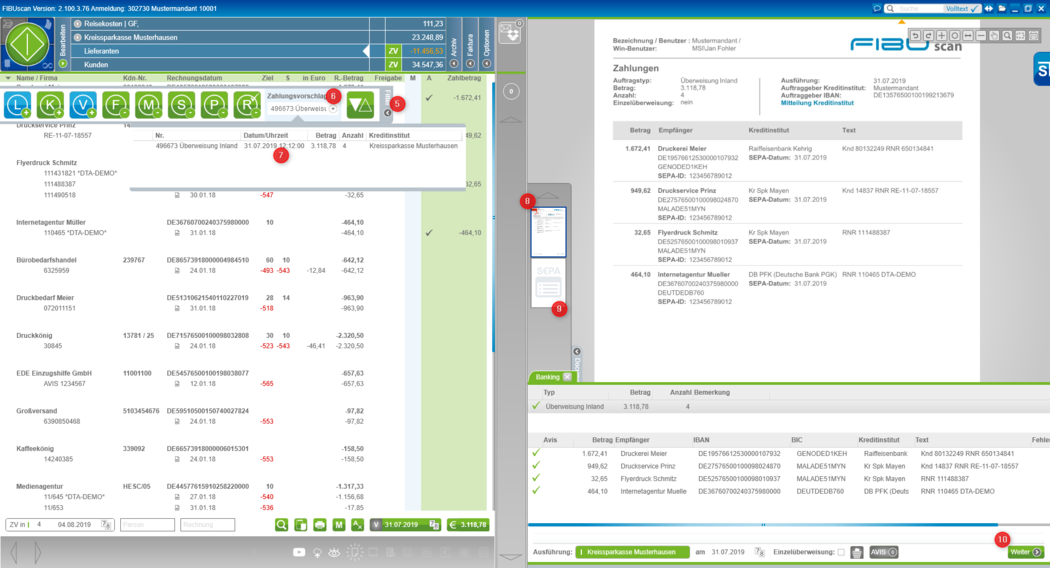Click the green F minus icon
This screenshot has height=568, width=1050.
(x=116, y=104)
